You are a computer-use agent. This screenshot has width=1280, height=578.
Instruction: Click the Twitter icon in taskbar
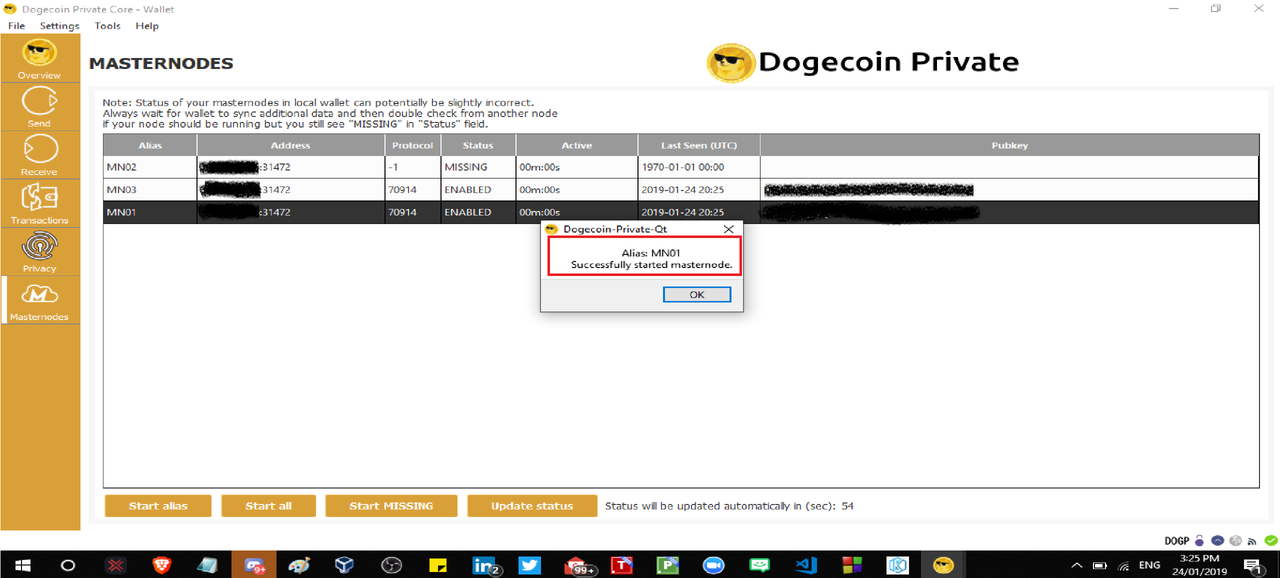pyautogui.click(x=529, y=565)
